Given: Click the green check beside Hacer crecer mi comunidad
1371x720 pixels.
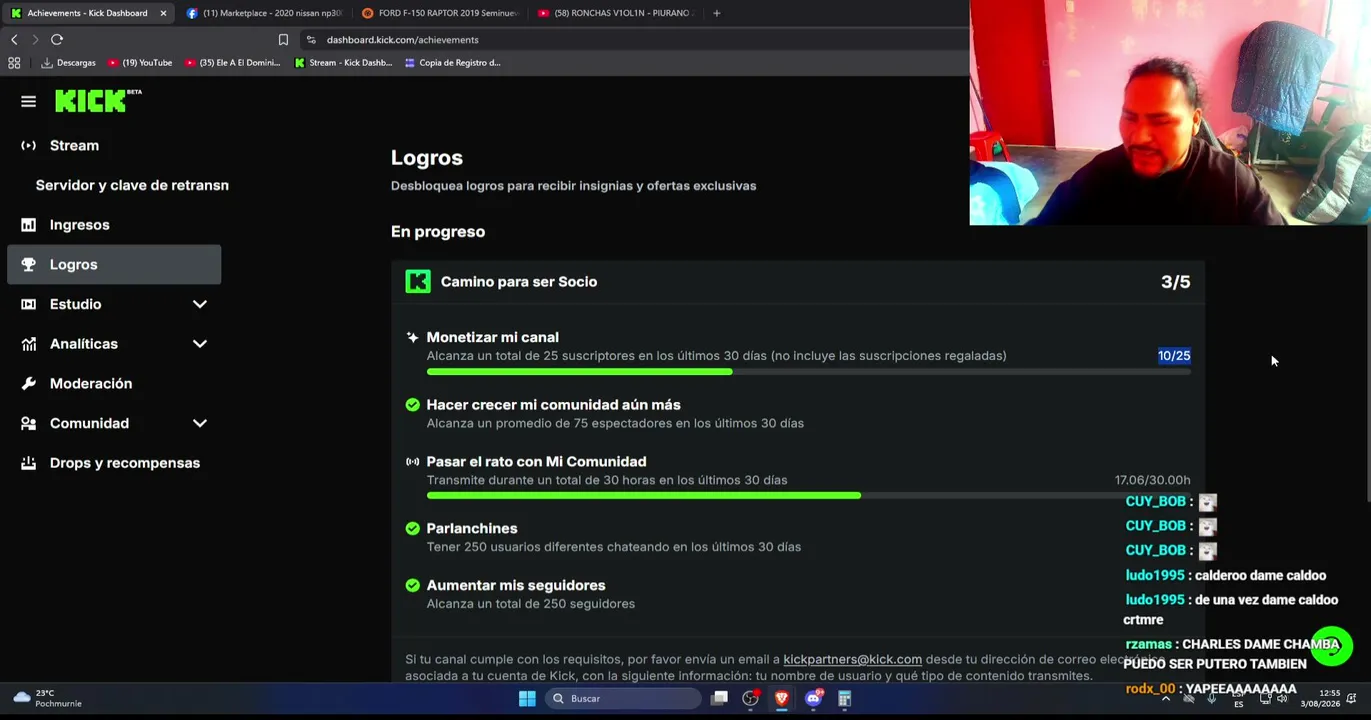Looking at the screenshot, I should coord(412,405).
